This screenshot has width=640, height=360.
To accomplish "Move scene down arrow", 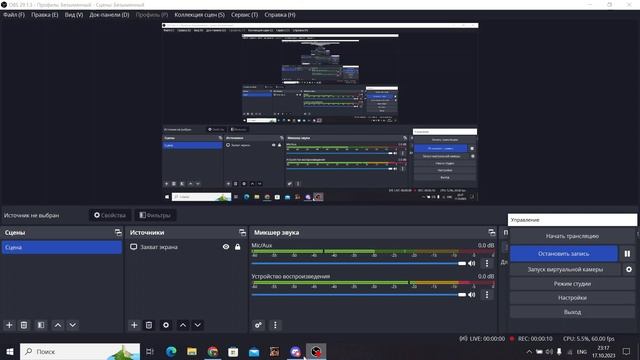I will tap(73, 325).
